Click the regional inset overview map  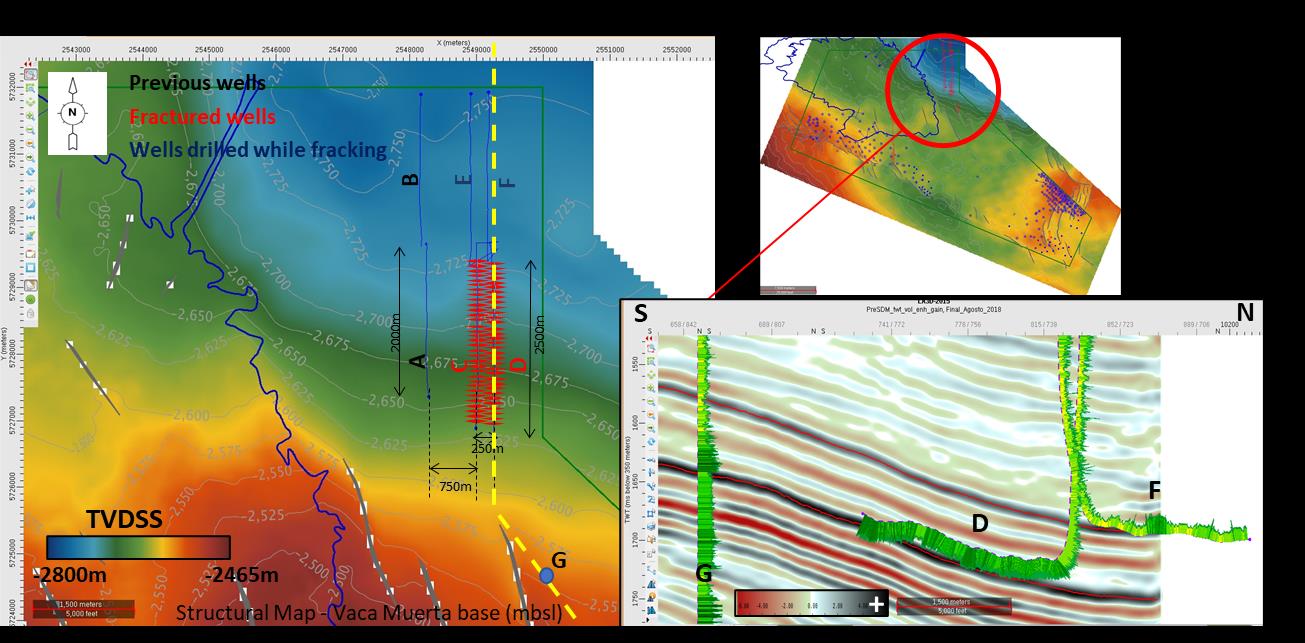tap(940, 165)
